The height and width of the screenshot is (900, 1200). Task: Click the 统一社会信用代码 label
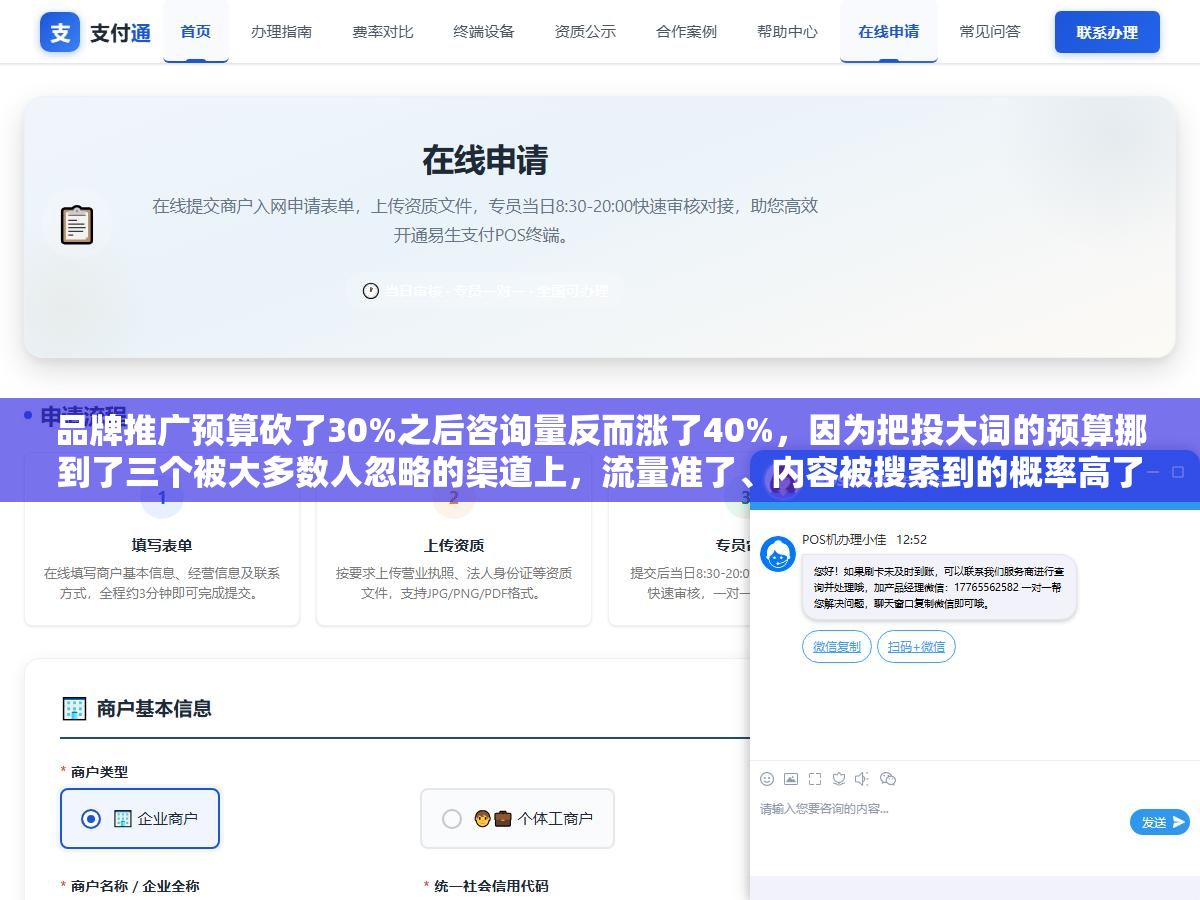[x=491, y=886]
